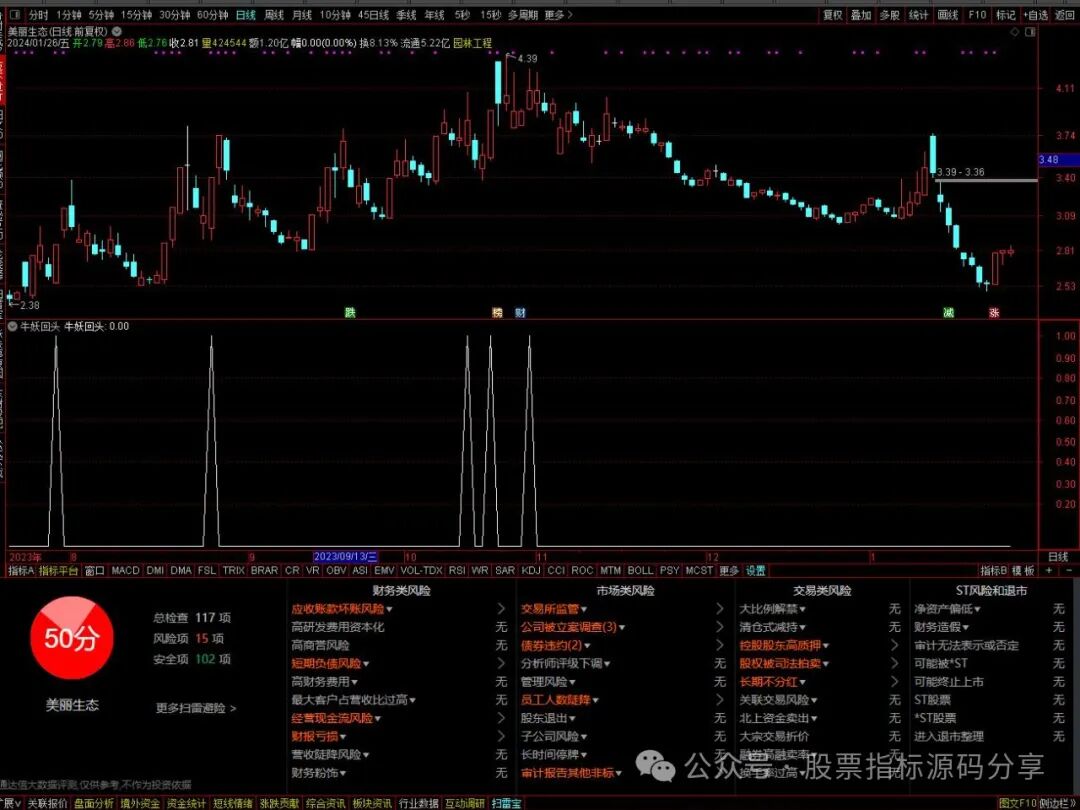
Task: Open arrow beside 经营现金流风险
Action: click(x=501, y=718)
